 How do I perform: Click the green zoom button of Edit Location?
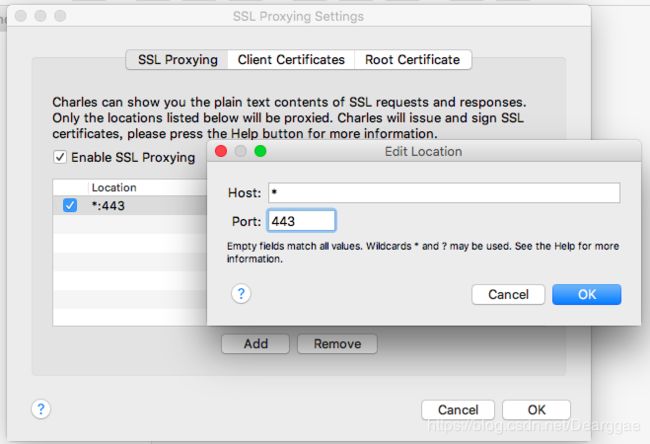point(260,151)
